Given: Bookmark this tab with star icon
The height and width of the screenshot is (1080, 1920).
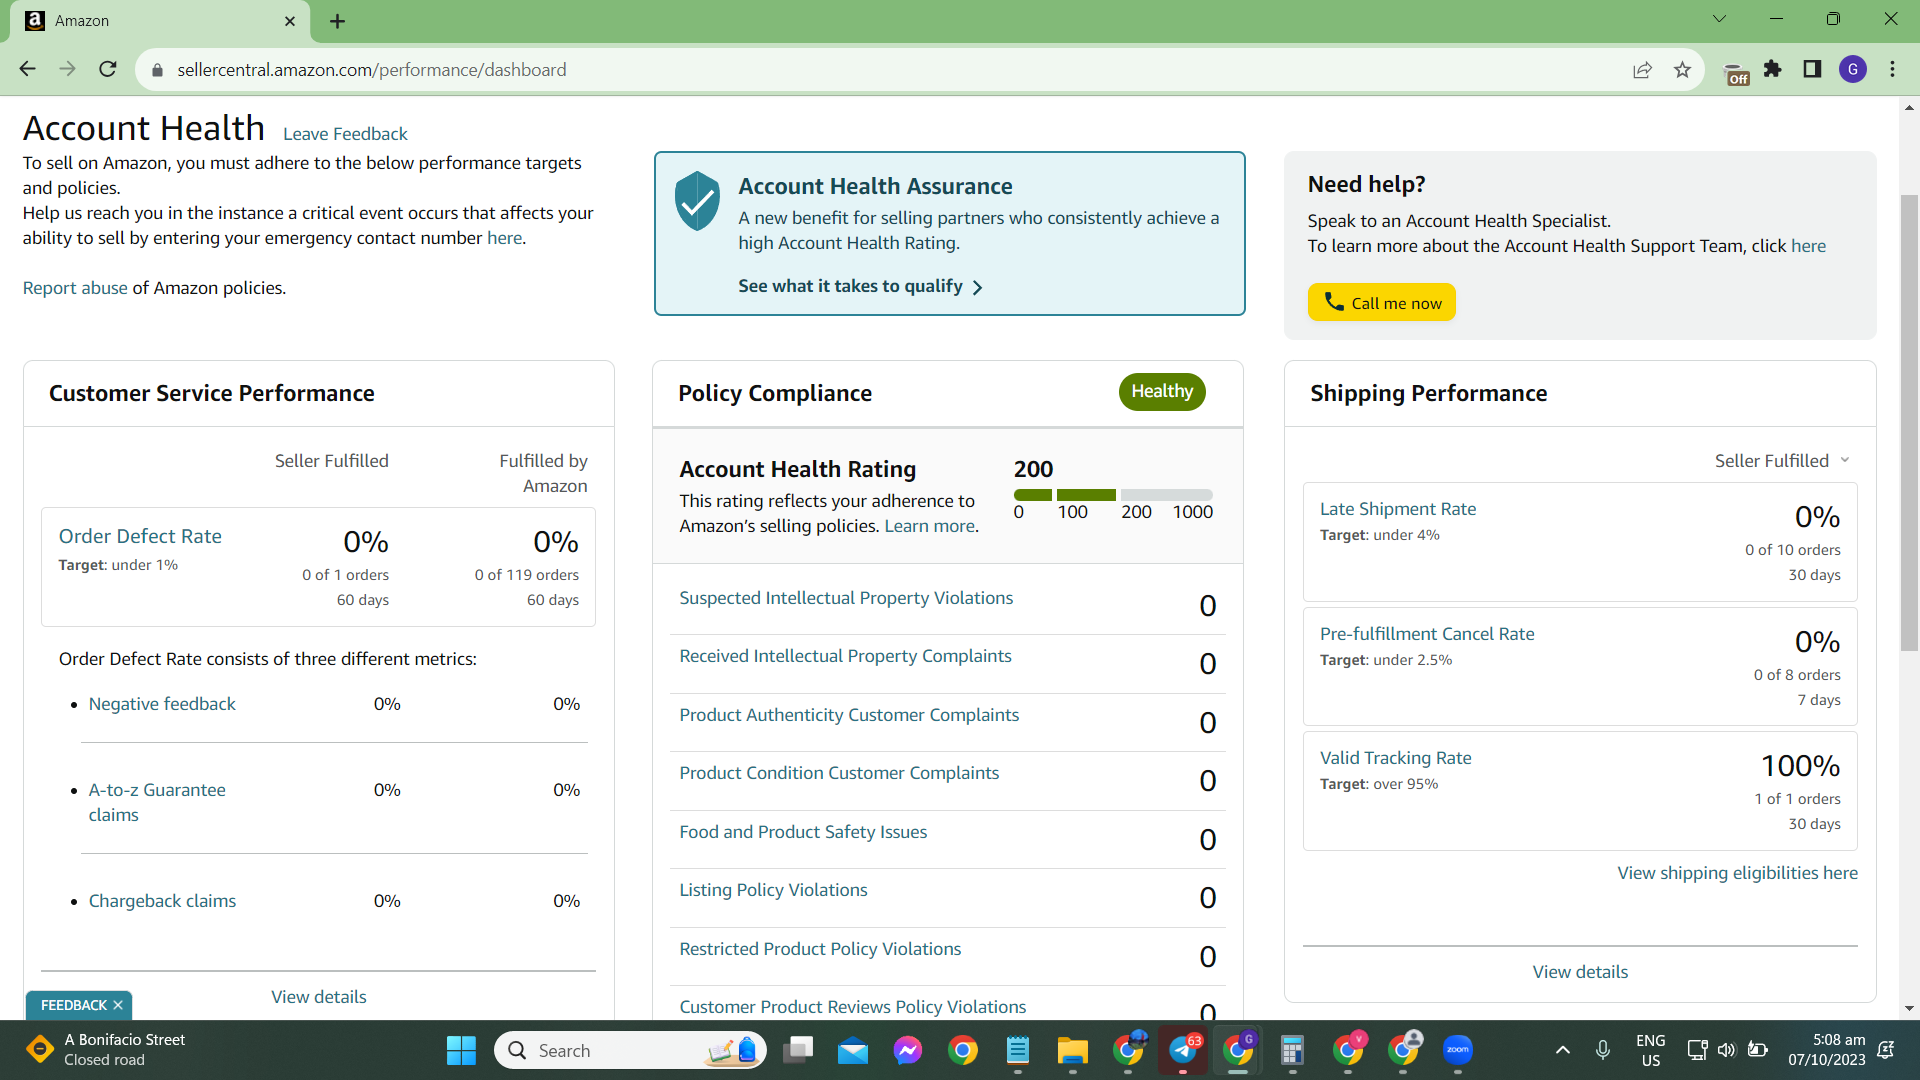Looking at the screenshot, I should pyautogui.click(x=1682, y=70).
